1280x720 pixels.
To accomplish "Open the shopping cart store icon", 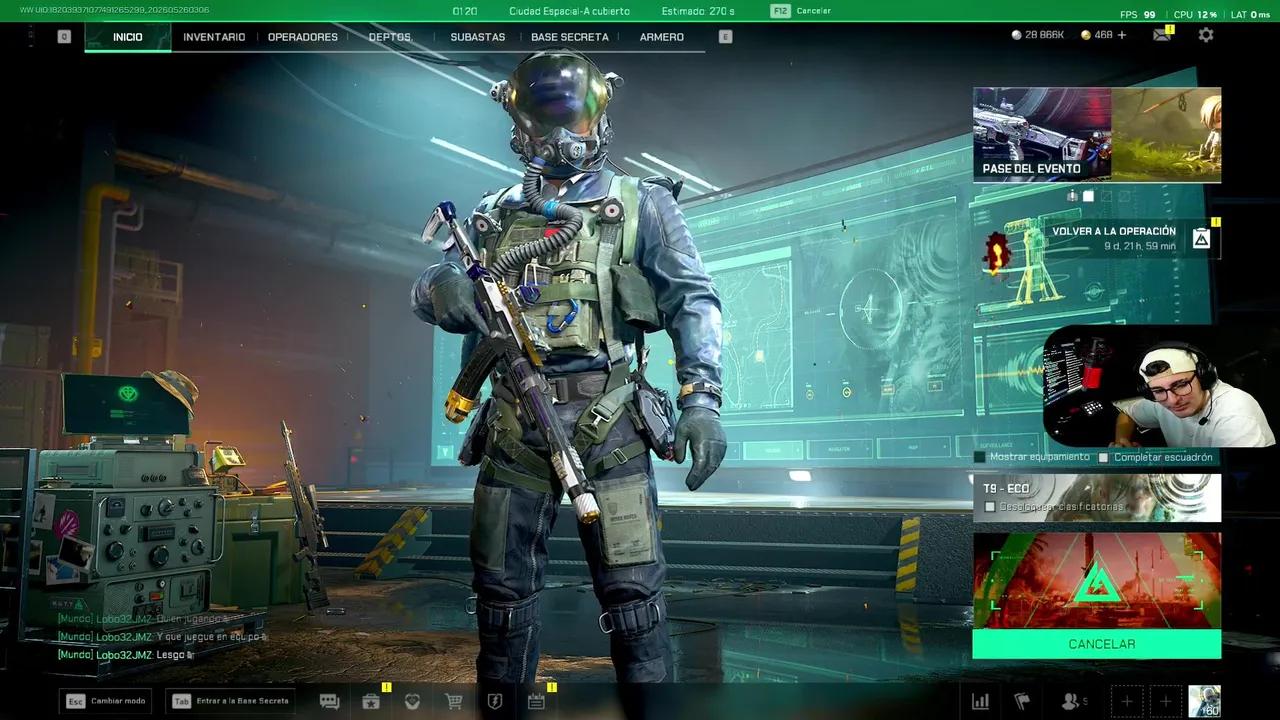I will coord(453,701).
